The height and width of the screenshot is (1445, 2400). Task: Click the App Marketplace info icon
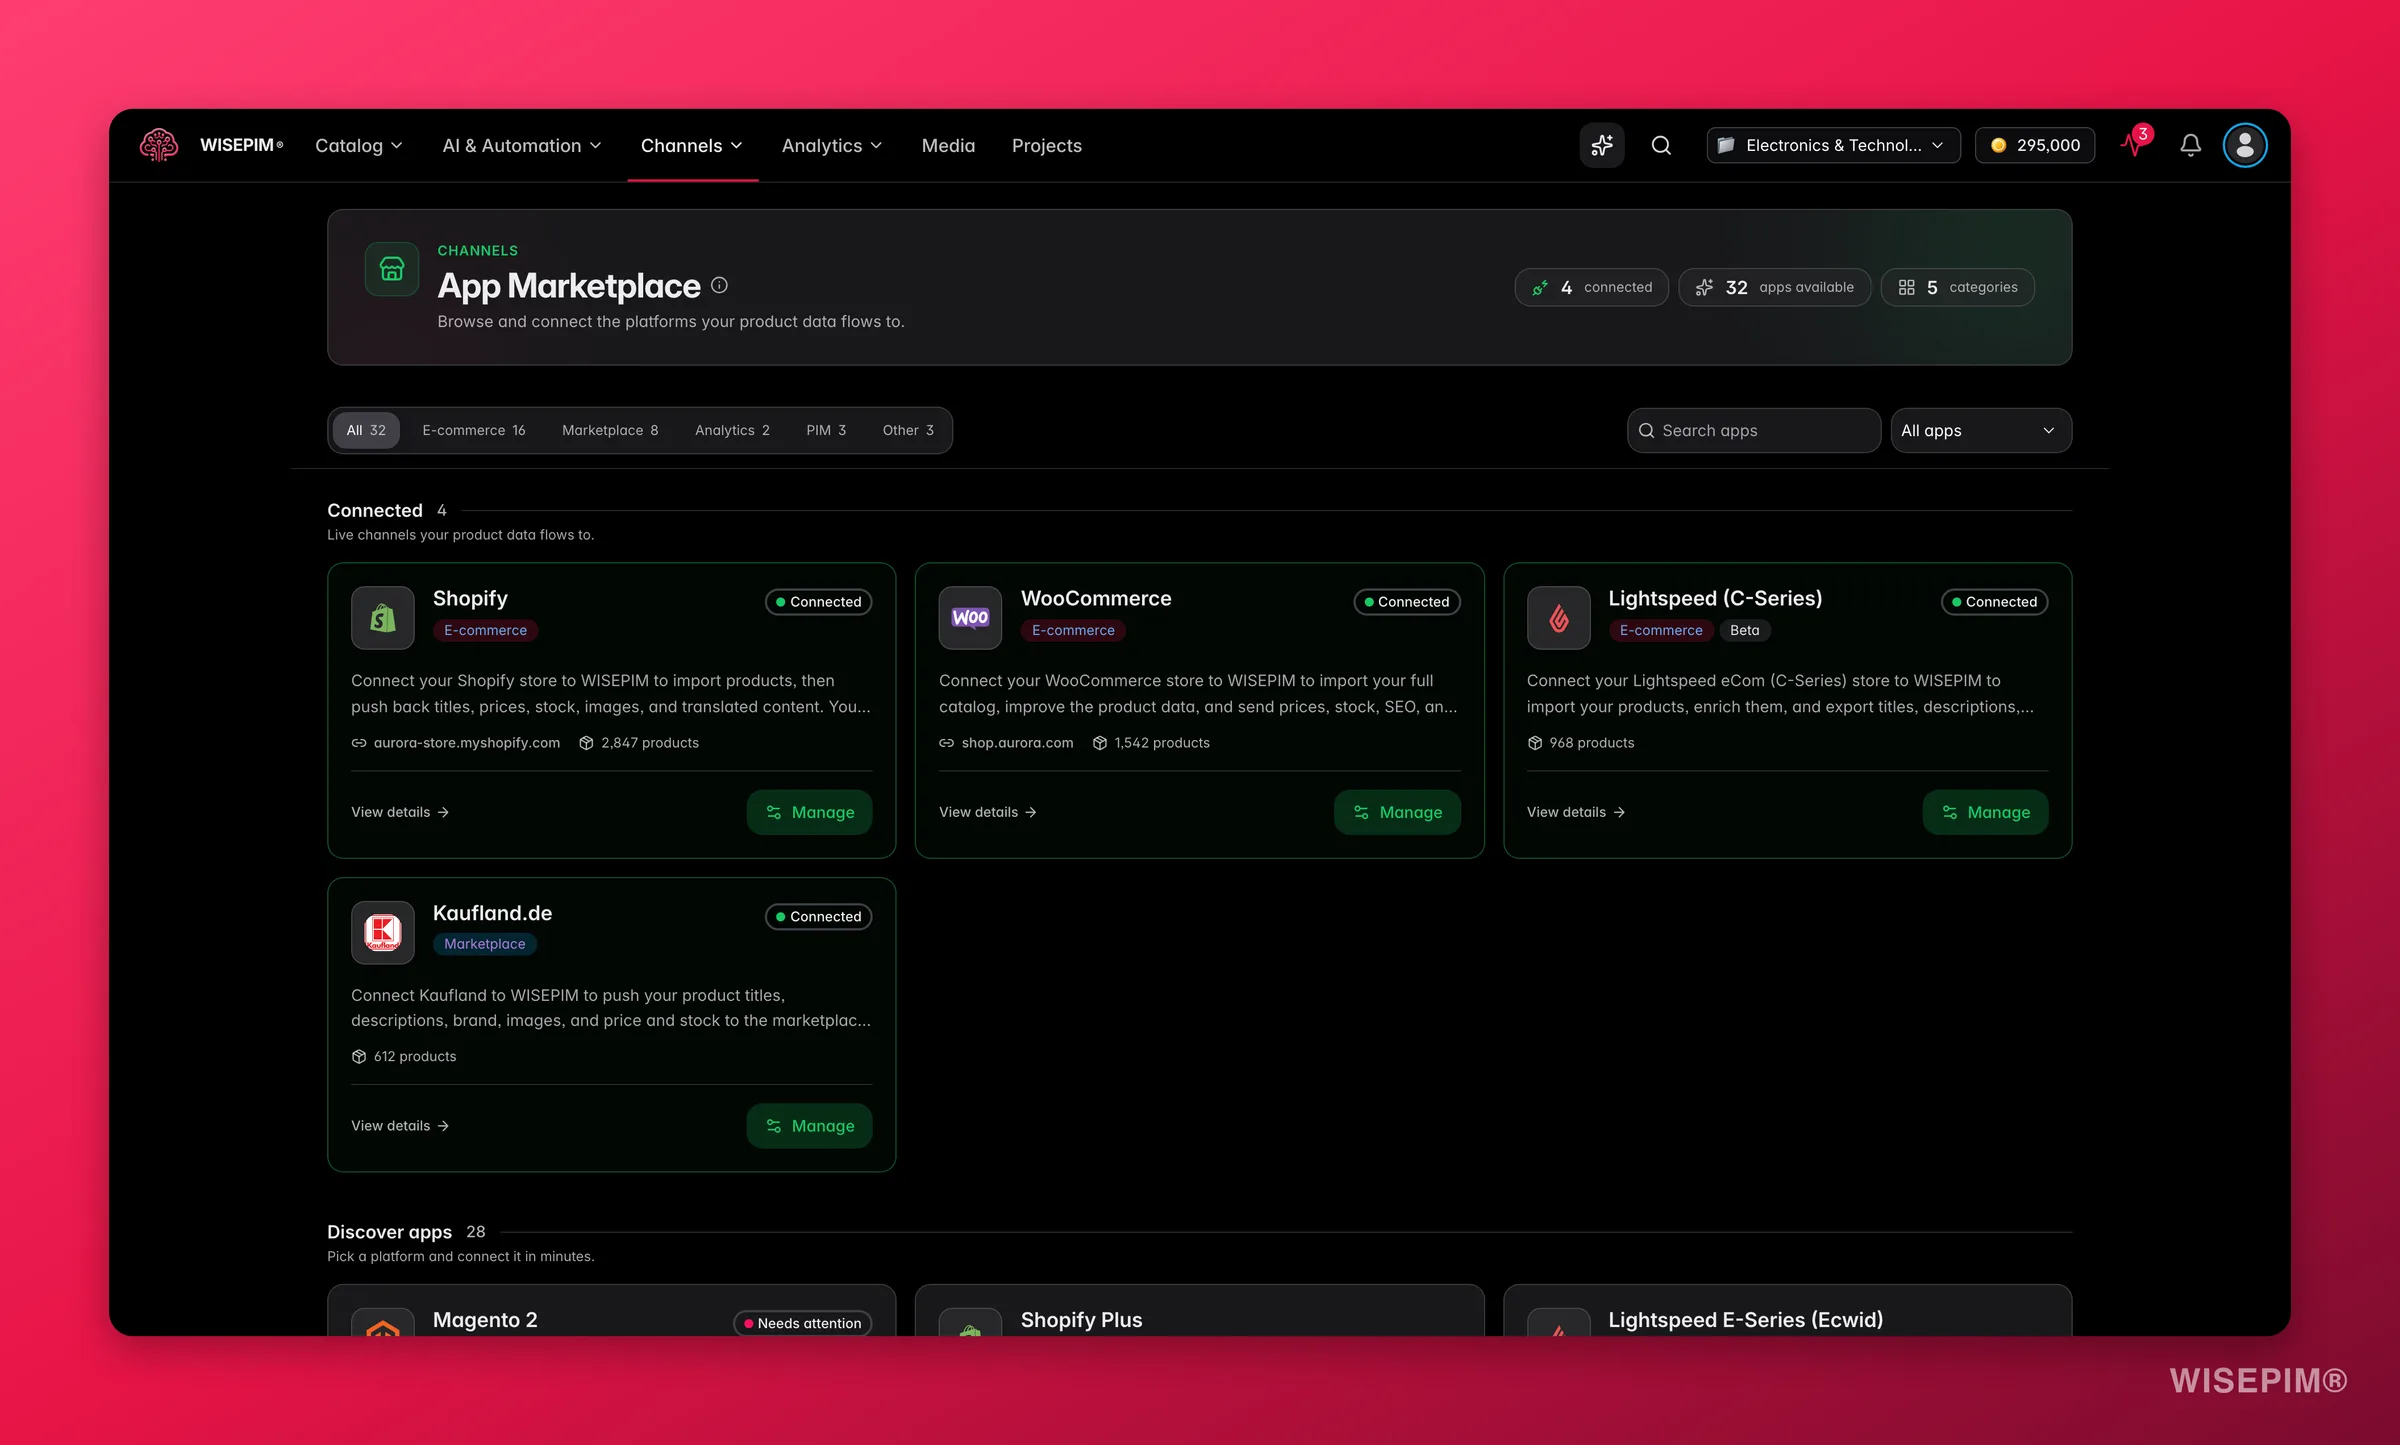tap(719, 285)
